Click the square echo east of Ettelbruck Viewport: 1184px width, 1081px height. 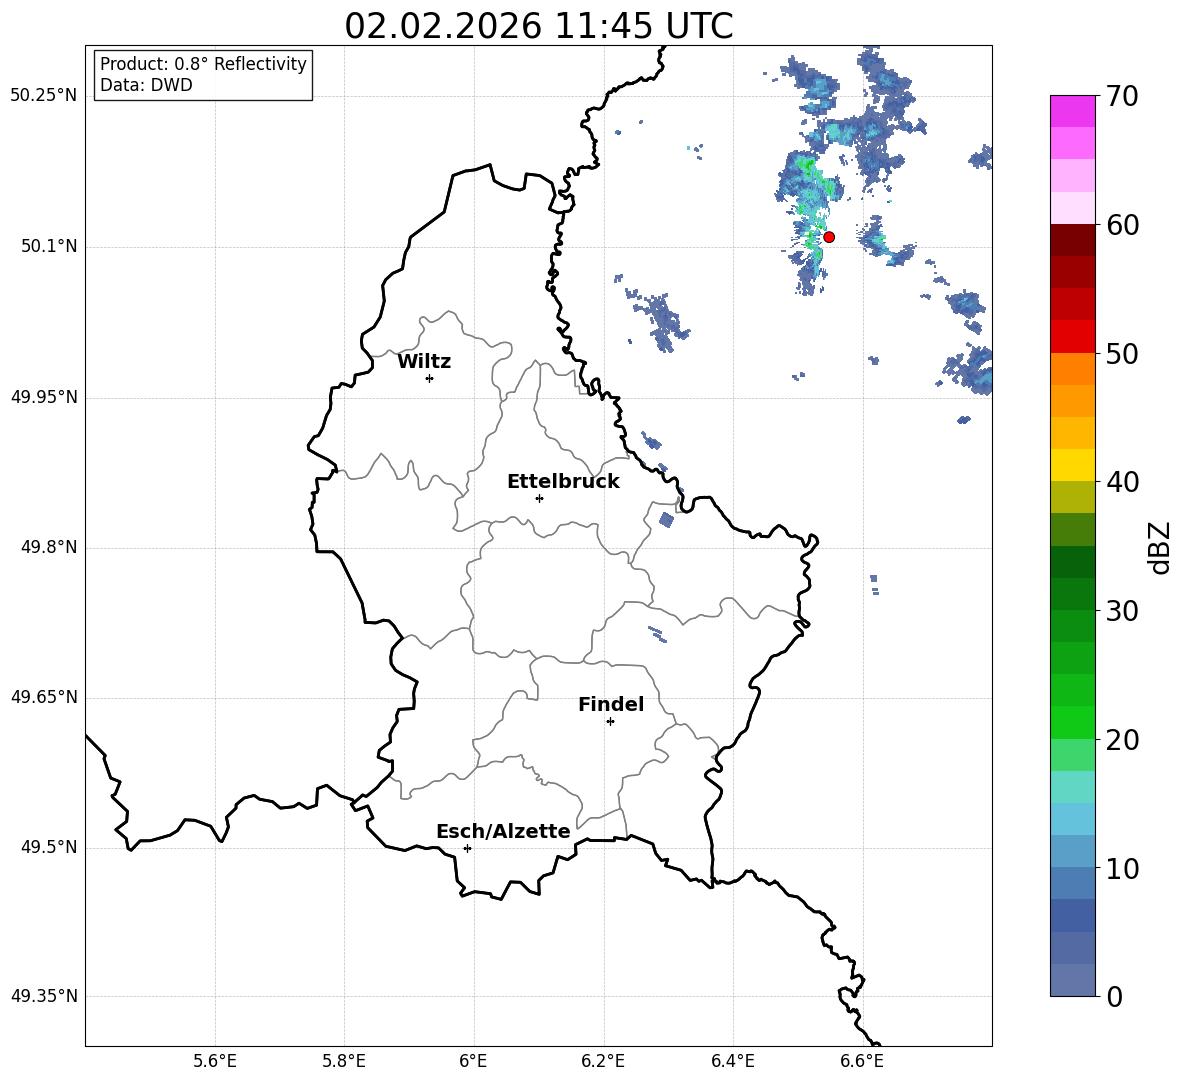pos(666,519)
